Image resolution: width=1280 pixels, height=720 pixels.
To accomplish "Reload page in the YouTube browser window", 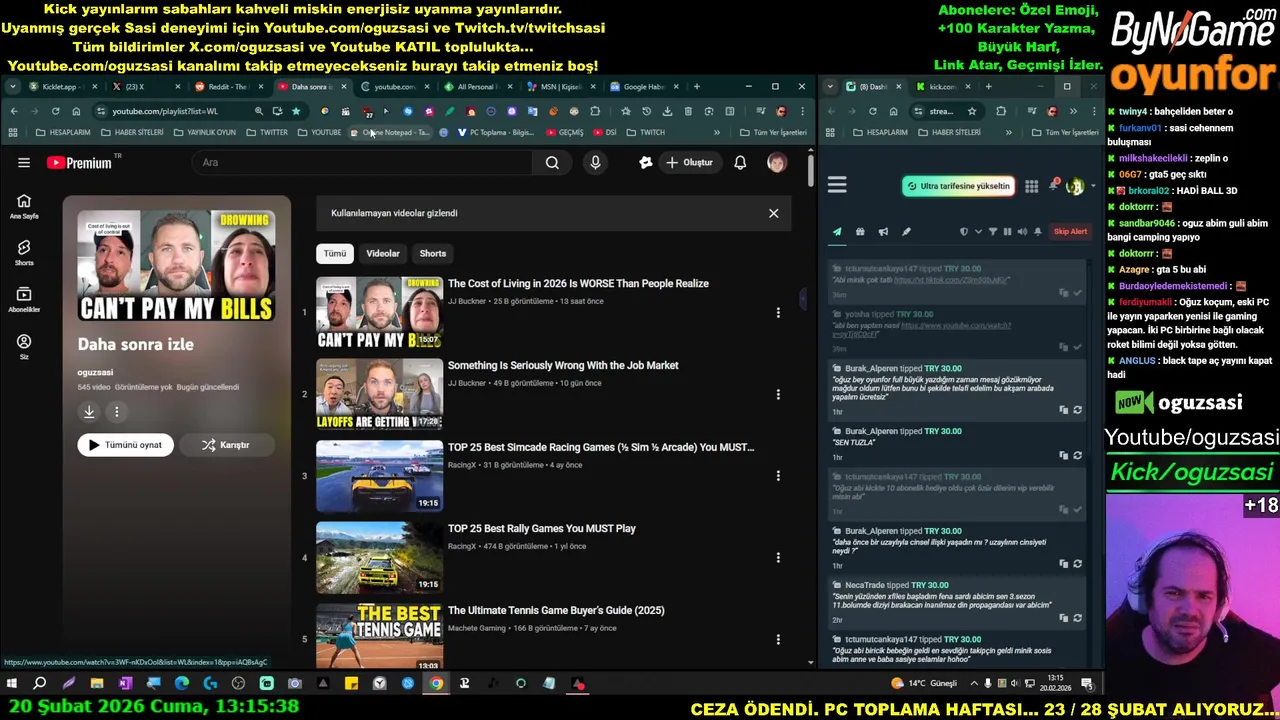I will [55, 111].
